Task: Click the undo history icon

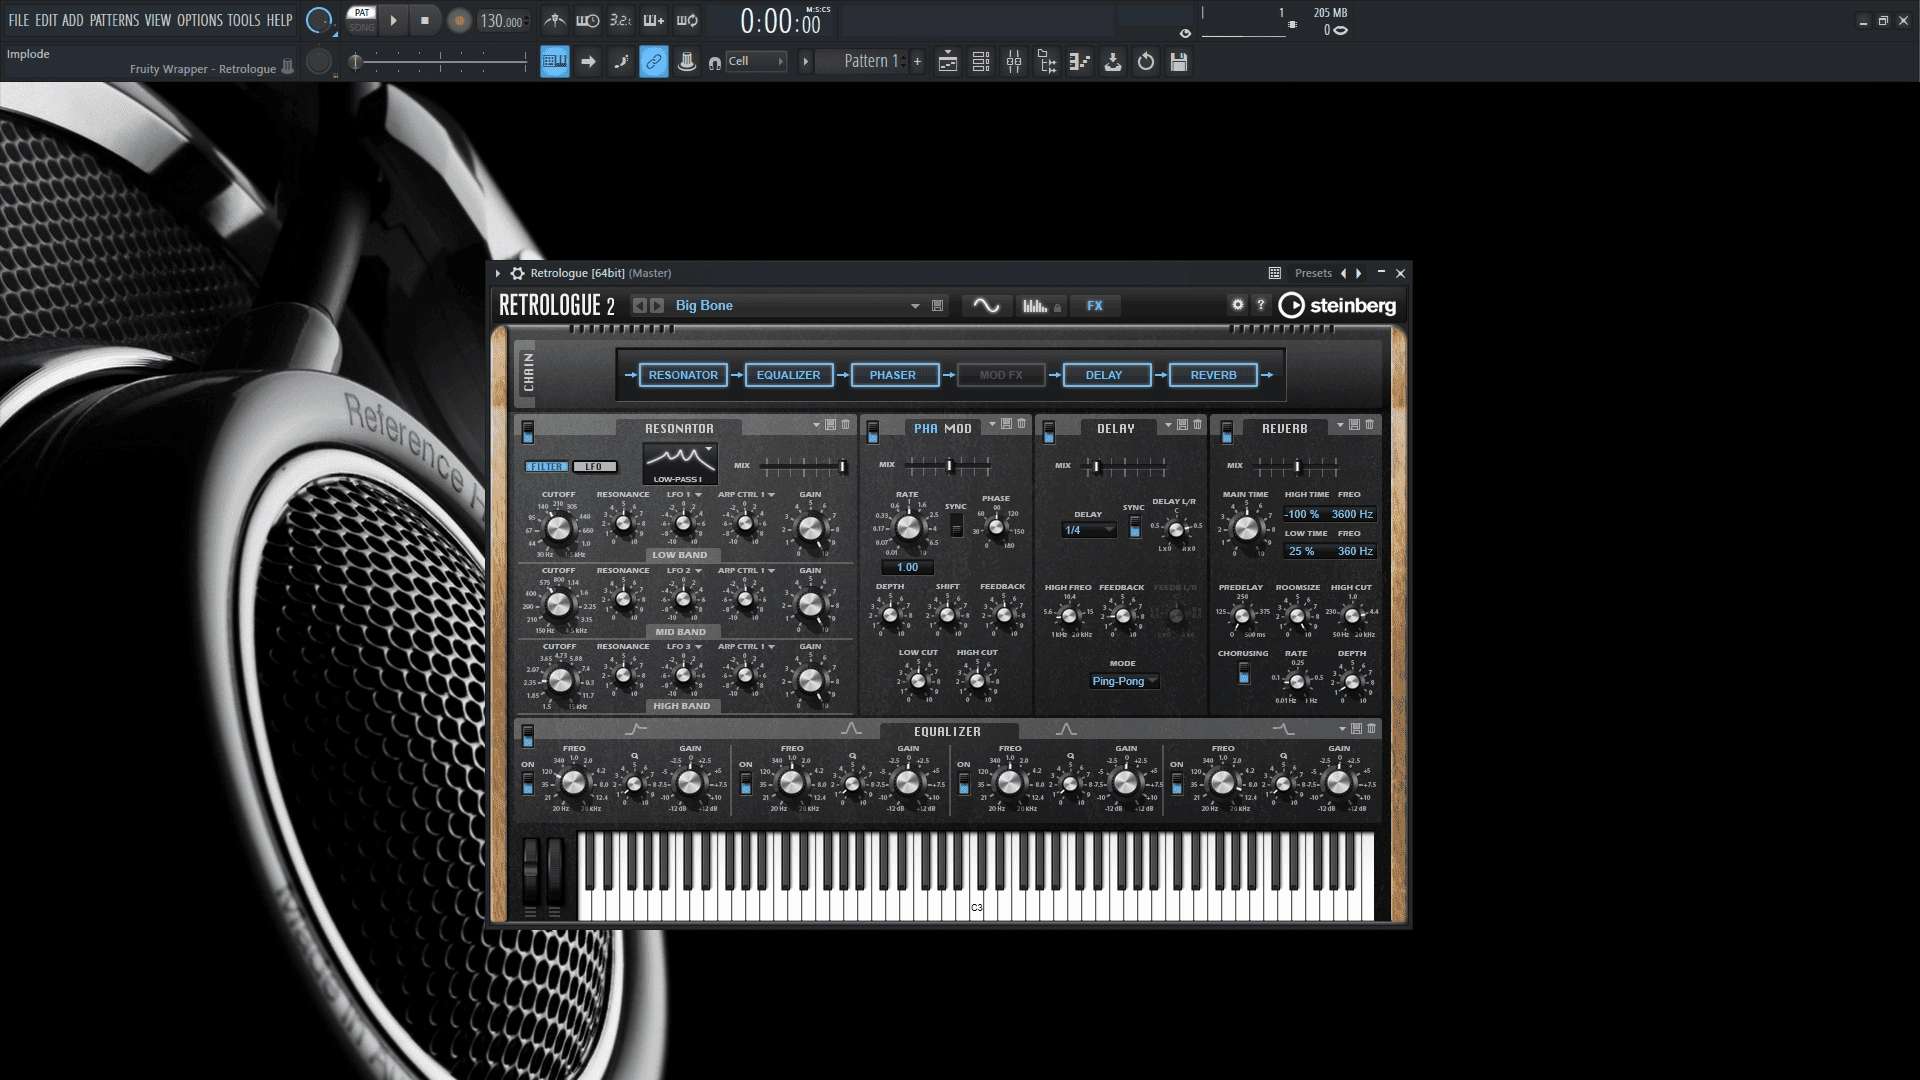Action: coord(1146,62)
